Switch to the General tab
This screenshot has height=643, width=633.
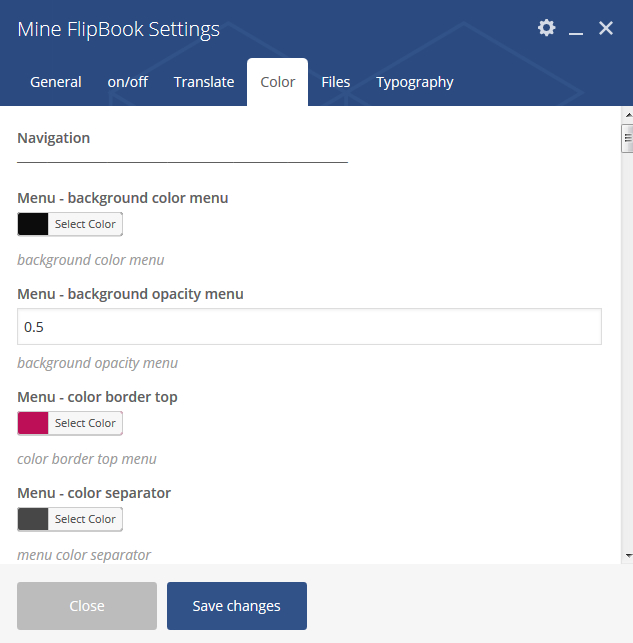point(56,82)
